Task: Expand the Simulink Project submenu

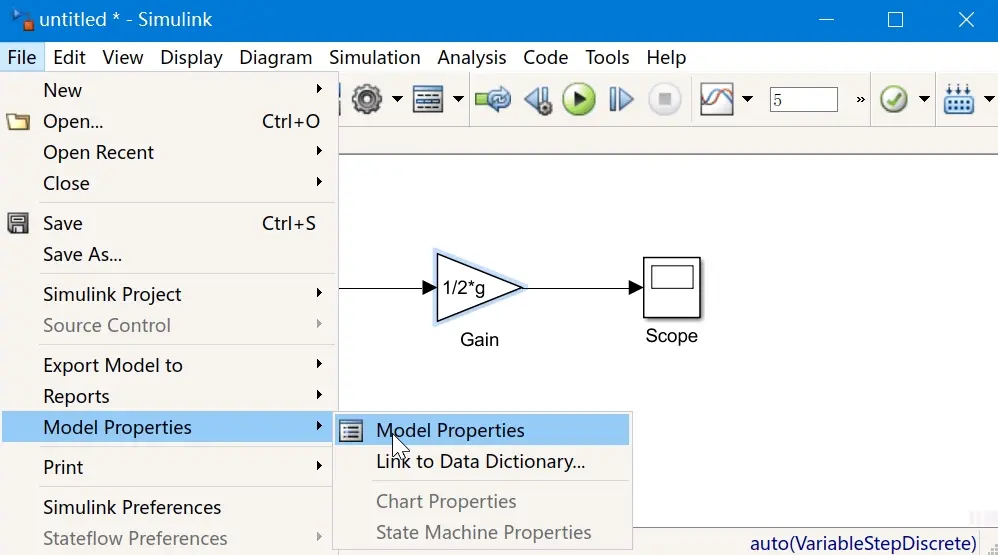Action: pos(169,295)
